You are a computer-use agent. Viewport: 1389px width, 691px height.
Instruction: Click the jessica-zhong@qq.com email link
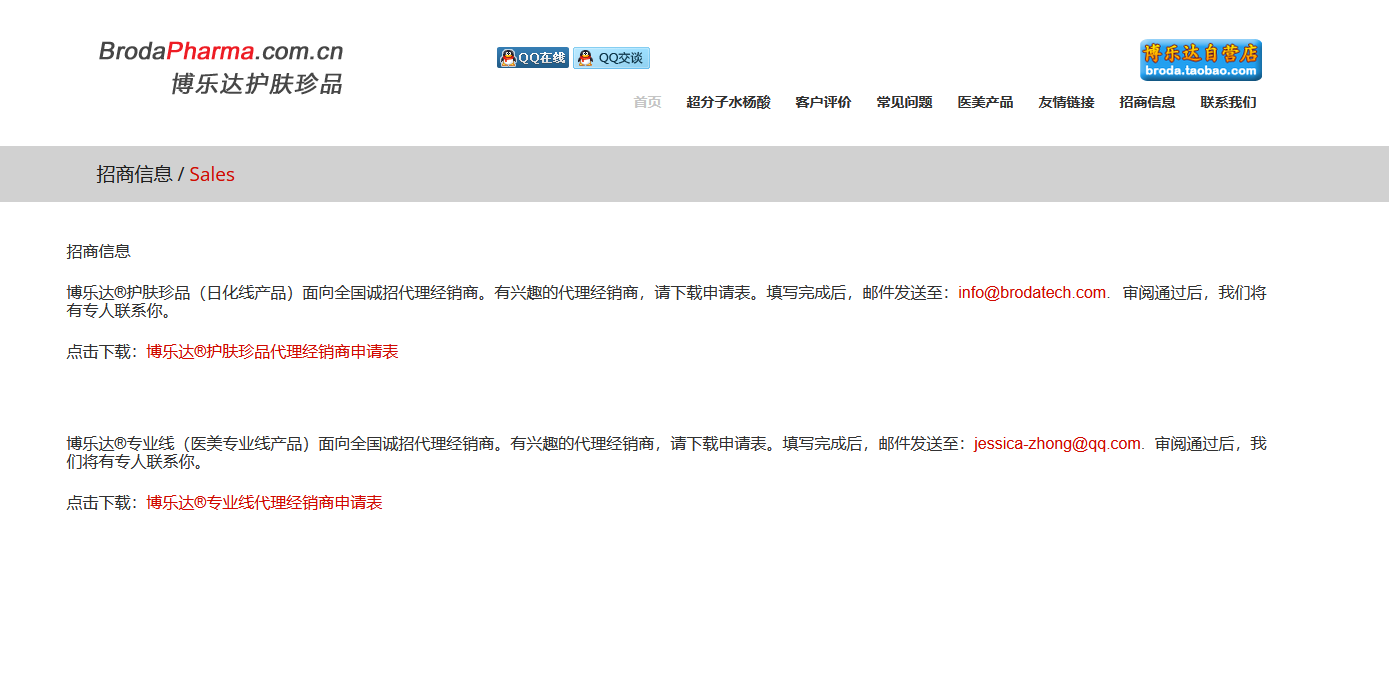1057,443
